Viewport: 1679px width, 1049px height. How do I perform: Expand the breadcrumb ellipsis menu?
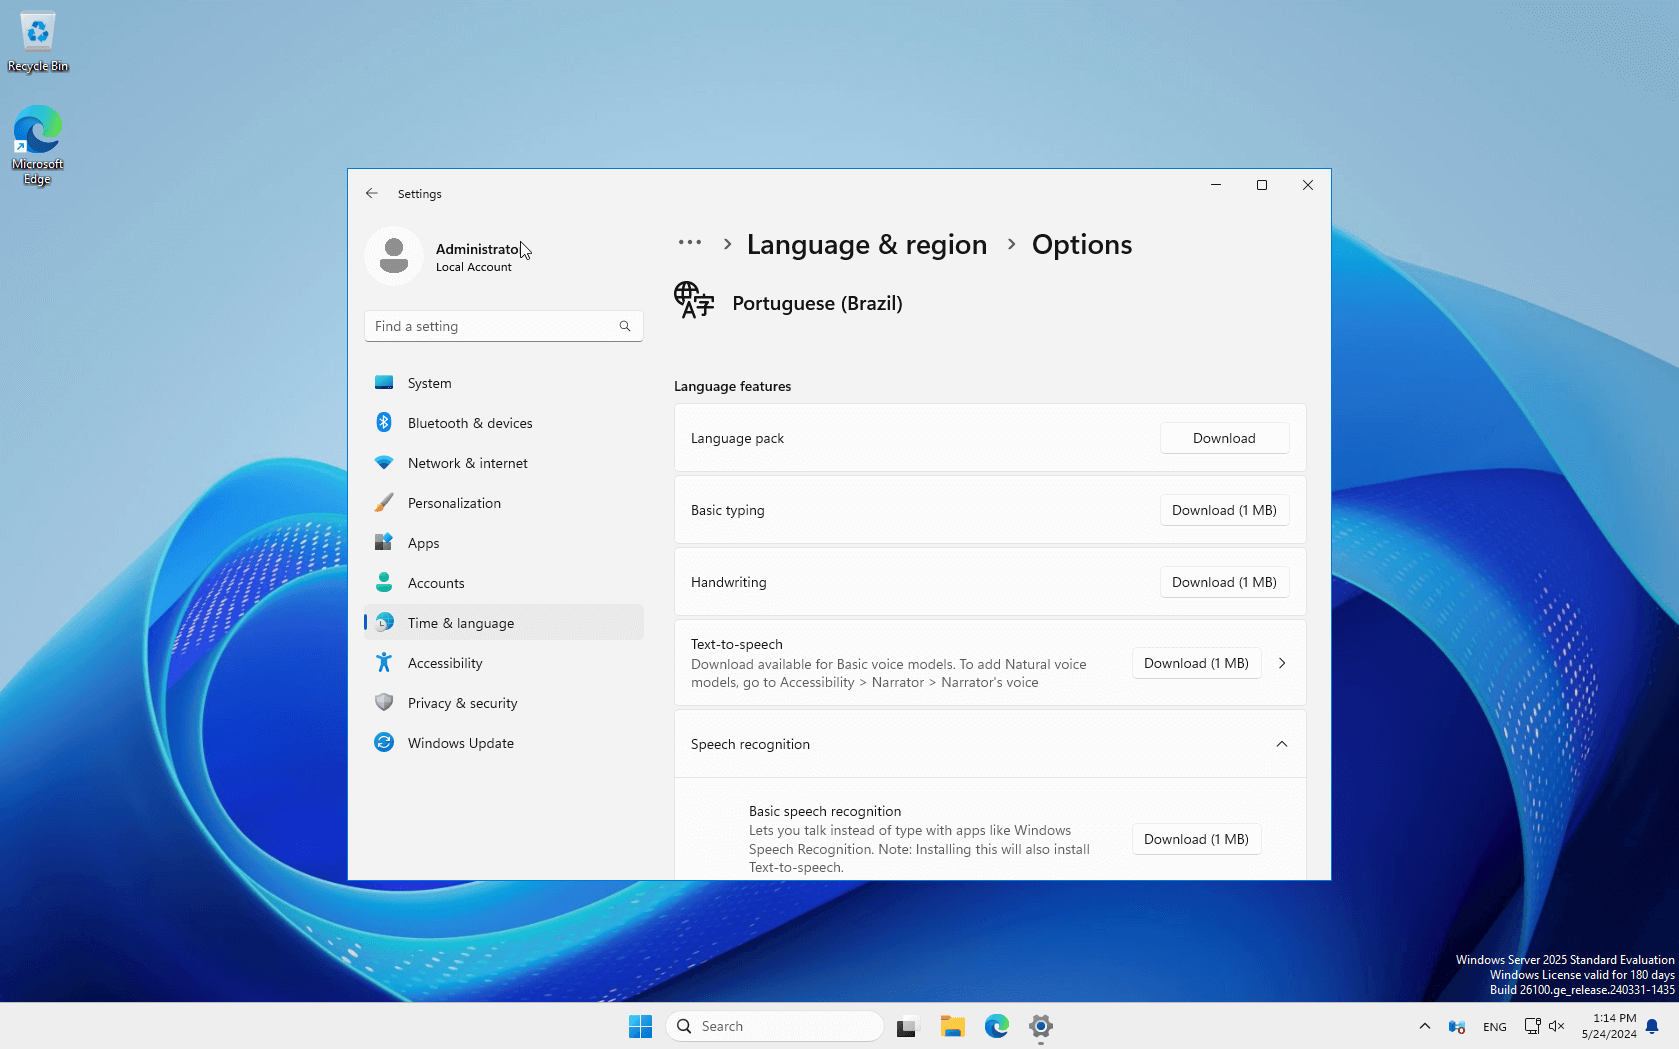(x=689, y=243)
